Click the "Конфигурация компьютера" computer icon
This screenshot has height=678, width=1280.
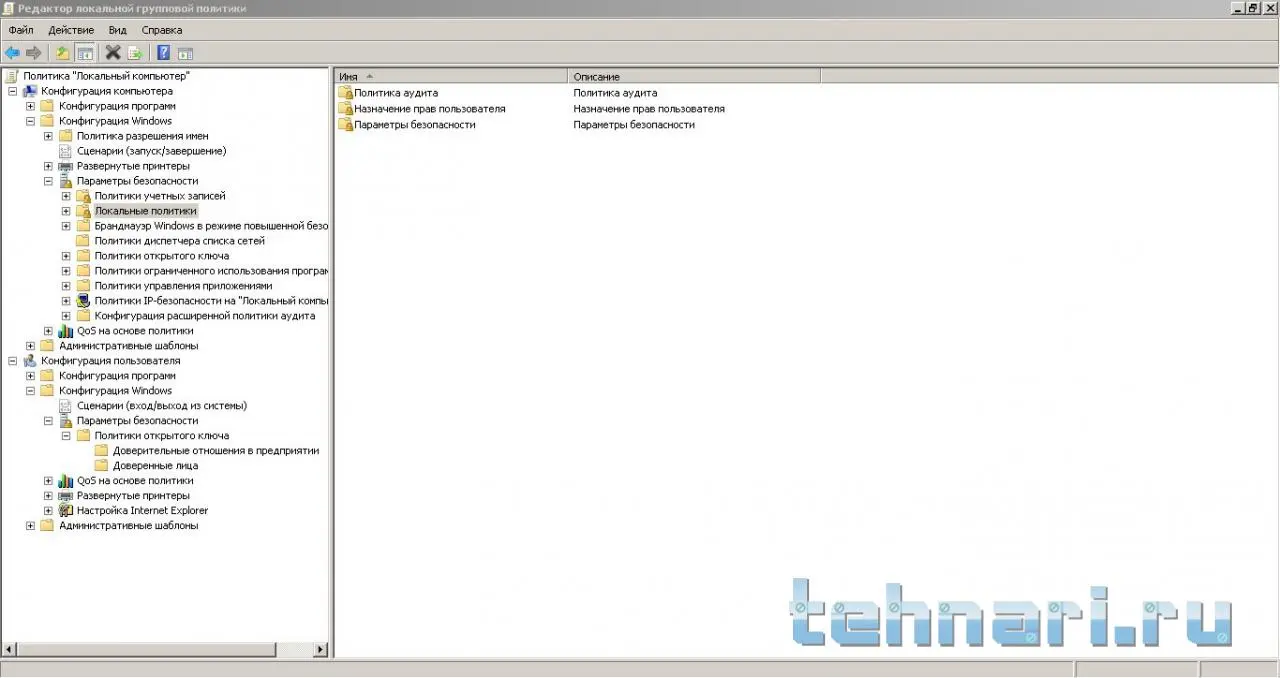point(30,91)
